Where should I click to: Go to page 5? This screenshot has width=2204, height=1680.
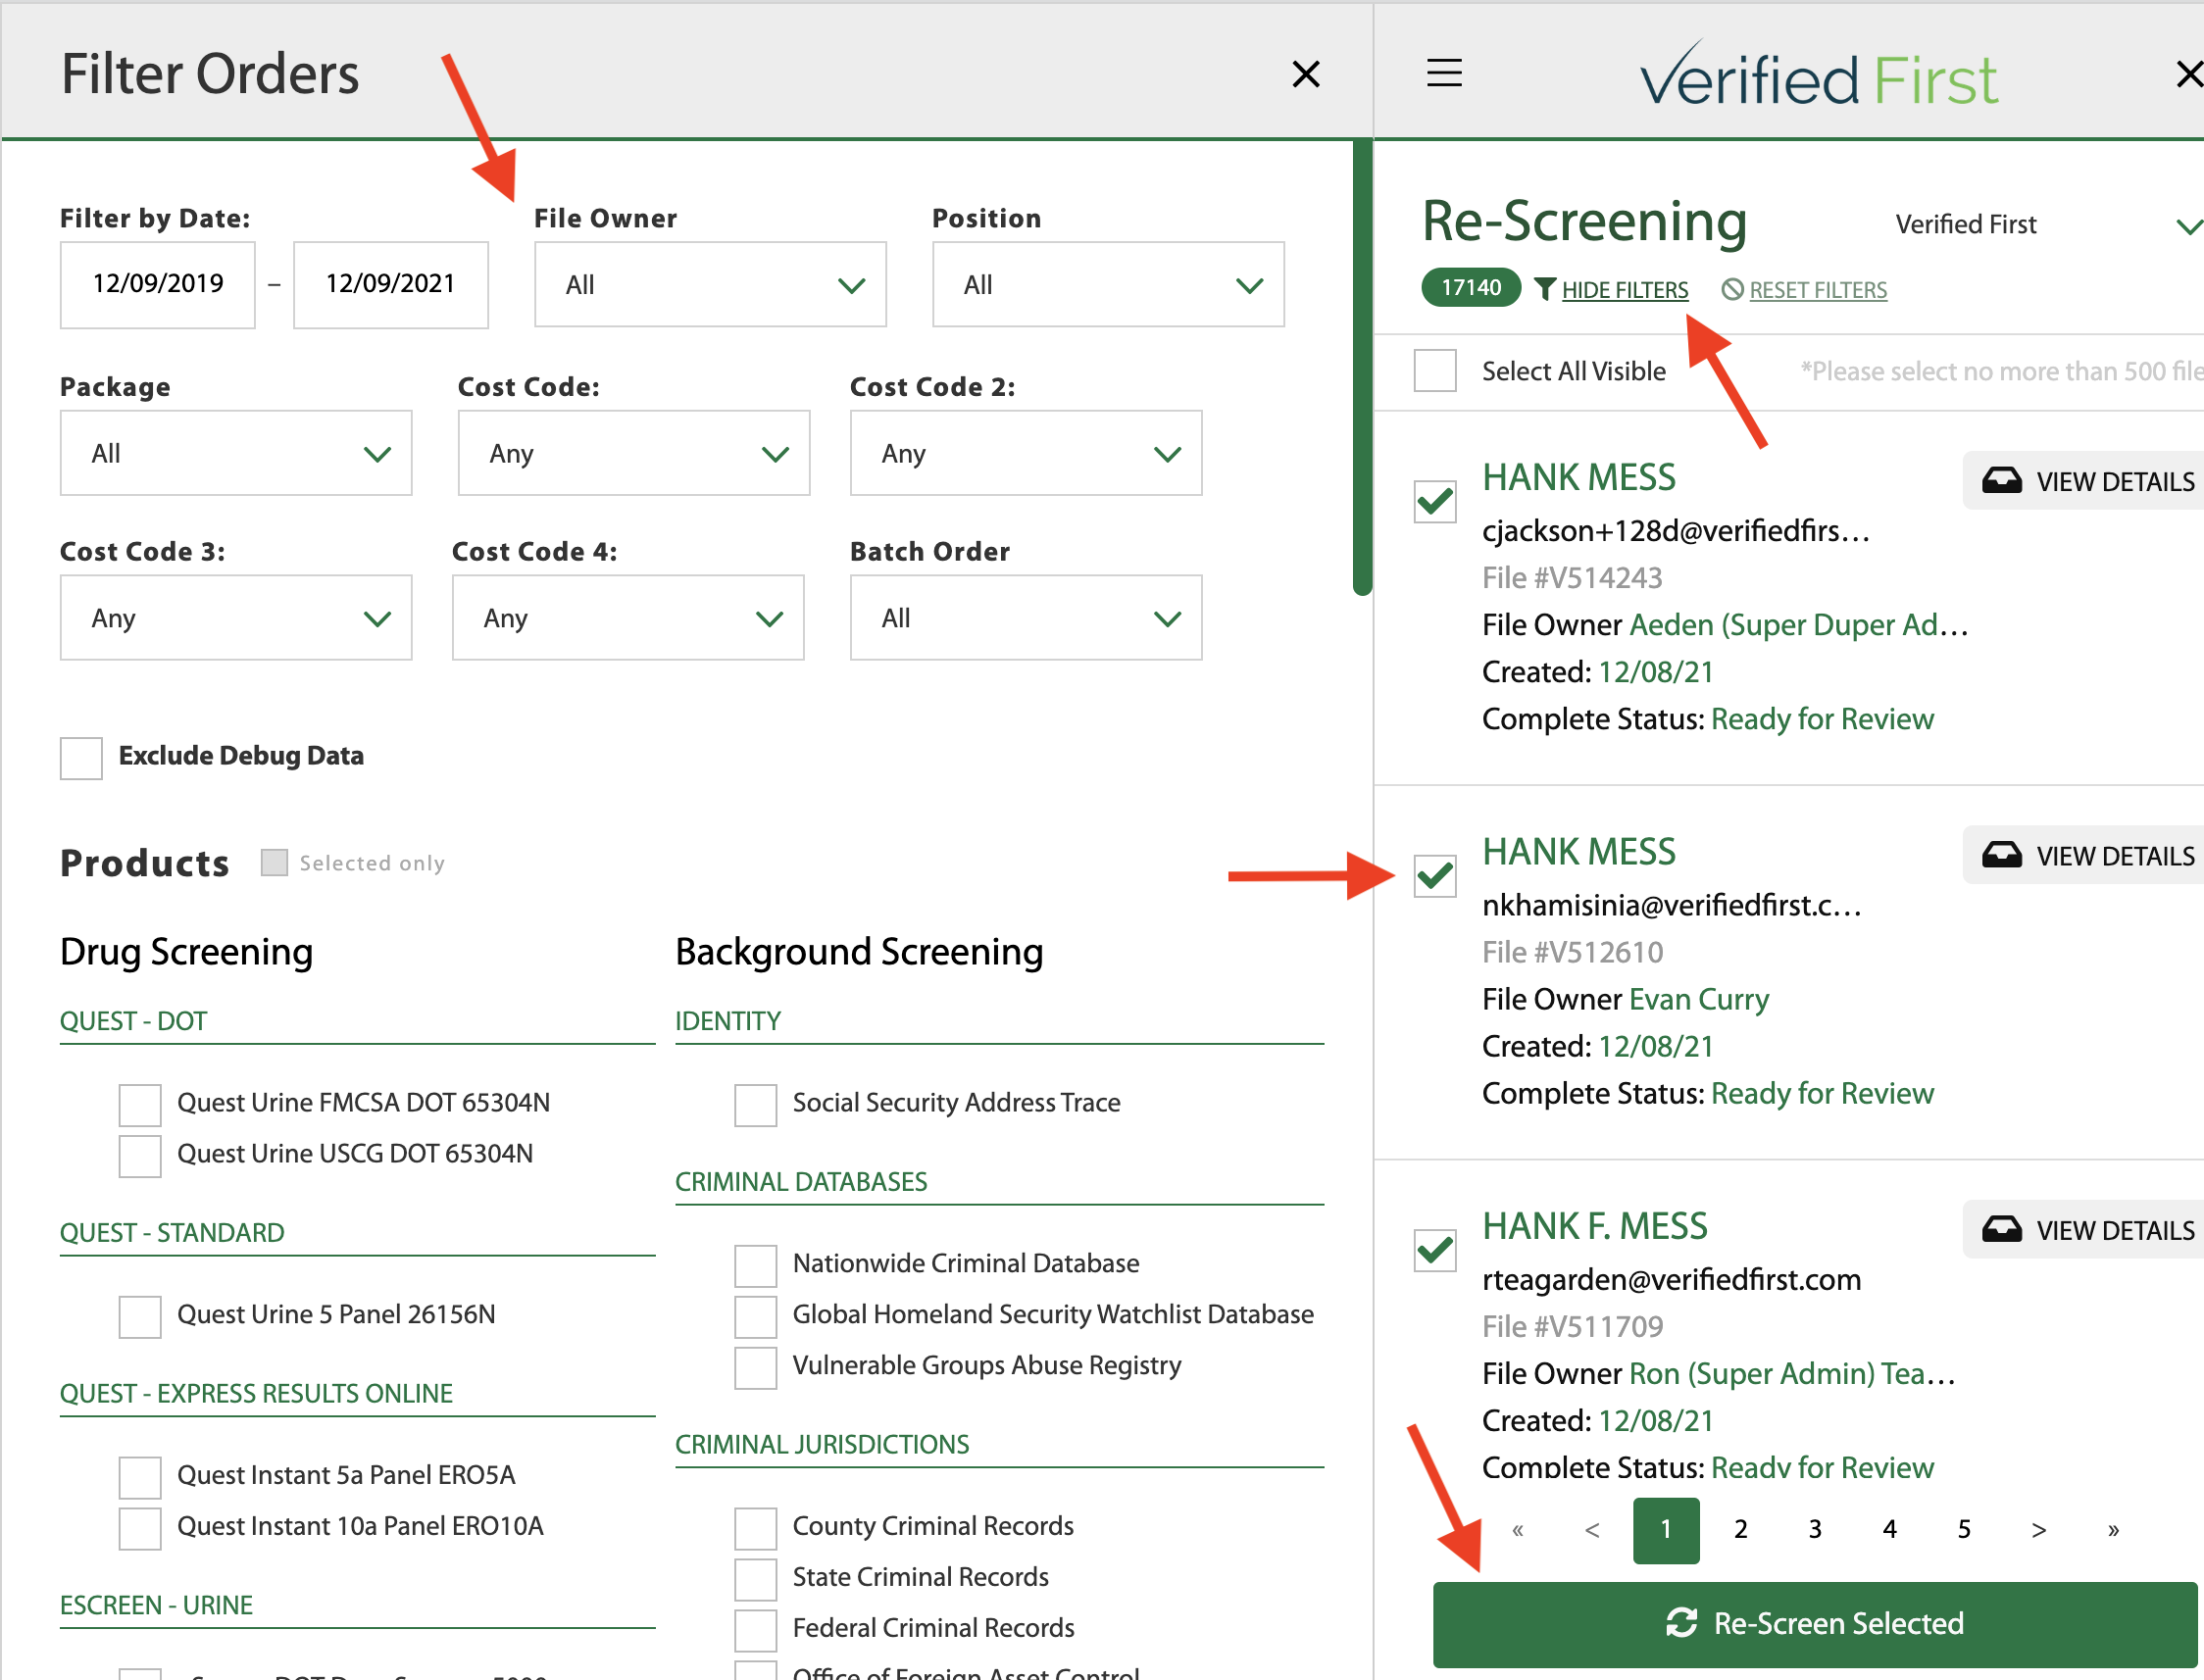point(1964,1529)
